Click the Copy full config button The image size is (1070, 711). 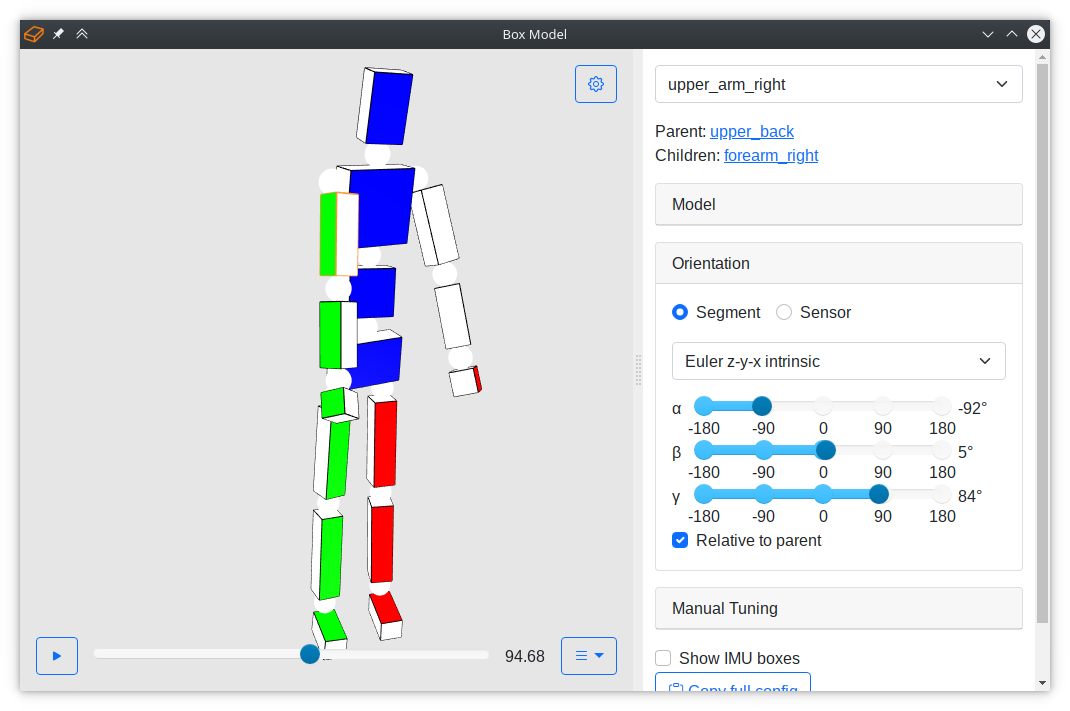733,682
